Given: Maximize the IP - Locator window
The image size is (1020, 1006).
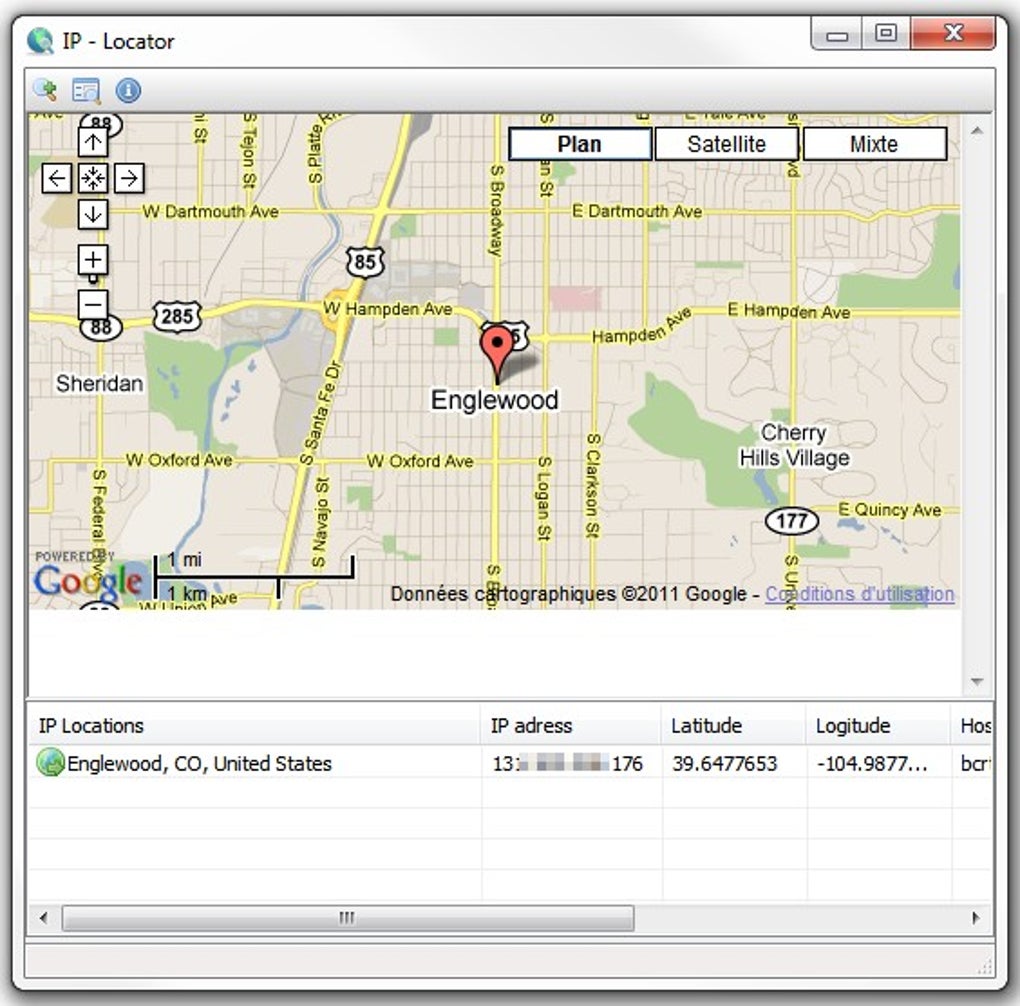Looking at the screenshot, I should (x=886, y=33).
